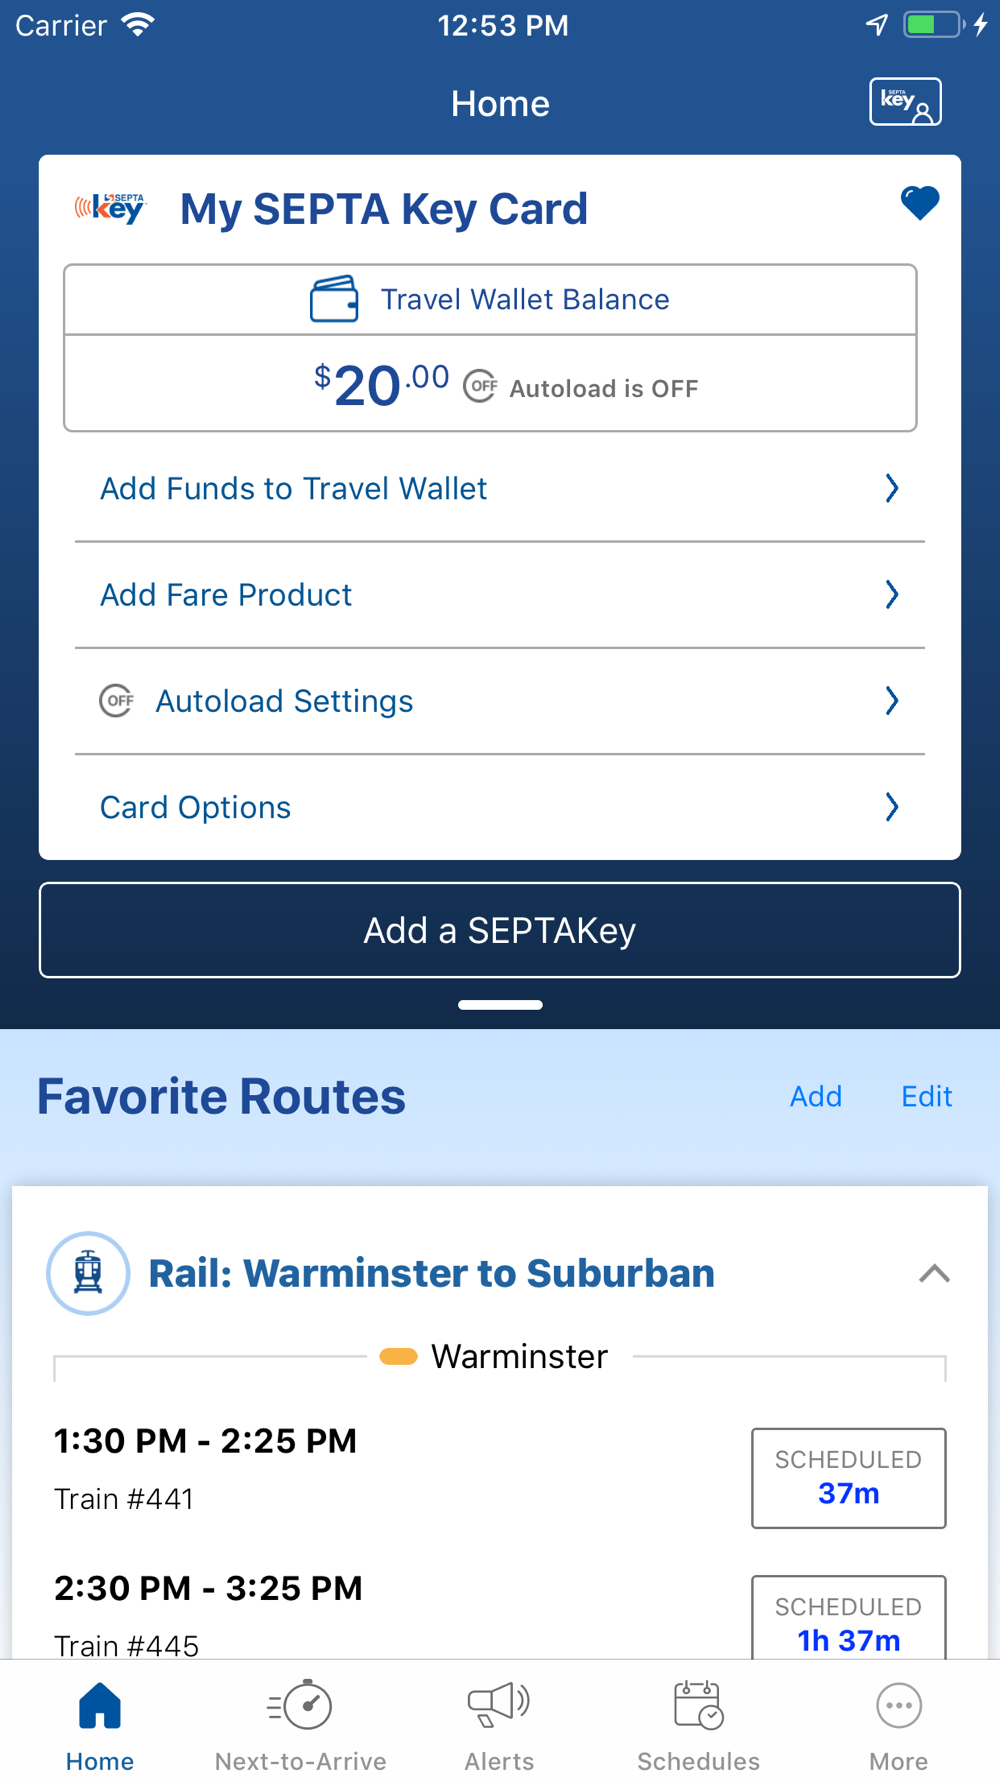Open the SEPTA Key account icon

click(x=905, y=102)
